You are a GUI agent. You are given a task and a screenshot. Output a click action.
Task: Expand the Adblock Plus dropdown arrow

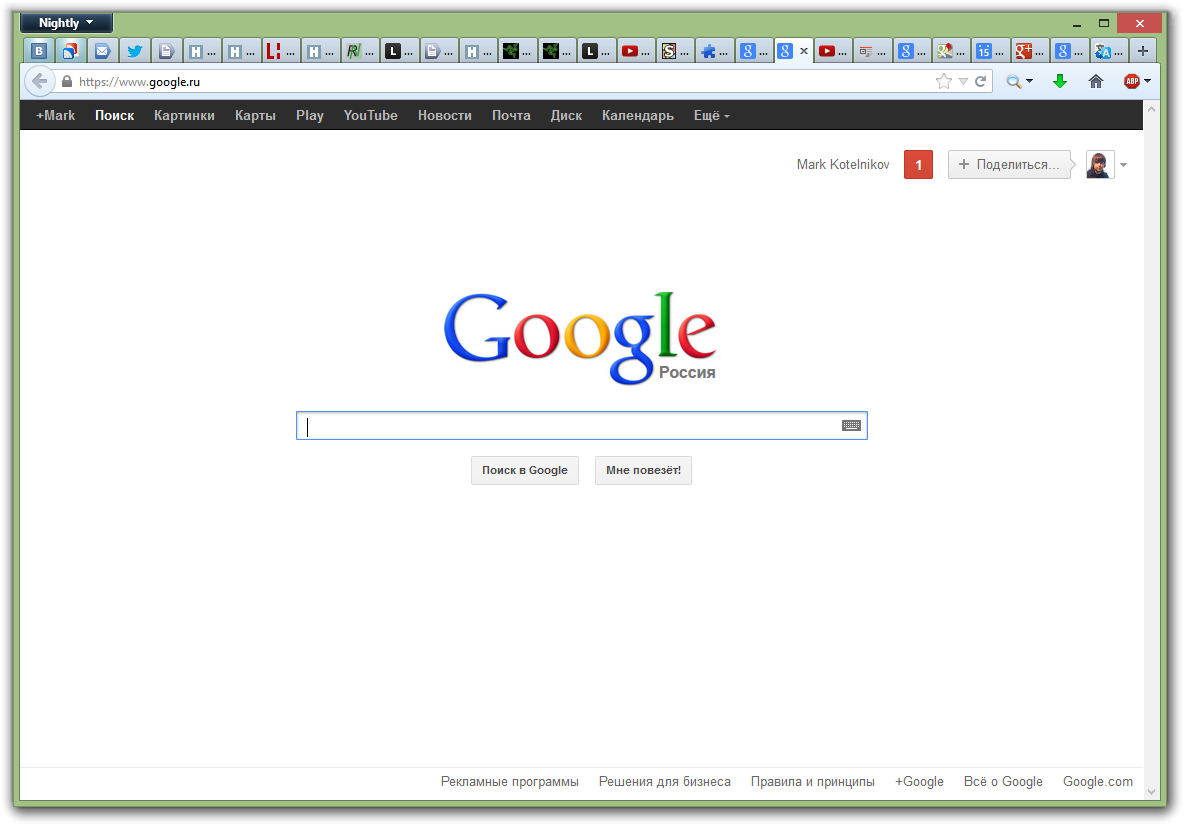click(1147, 82)
